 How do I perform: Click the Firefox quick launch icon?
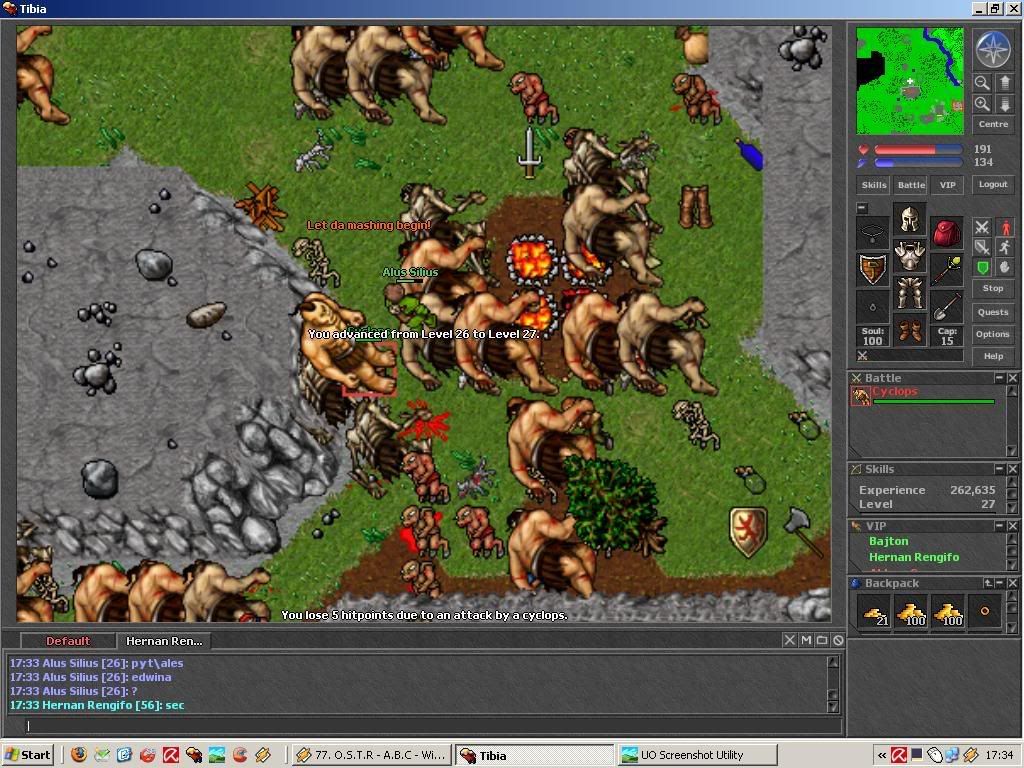click(79, 755)
